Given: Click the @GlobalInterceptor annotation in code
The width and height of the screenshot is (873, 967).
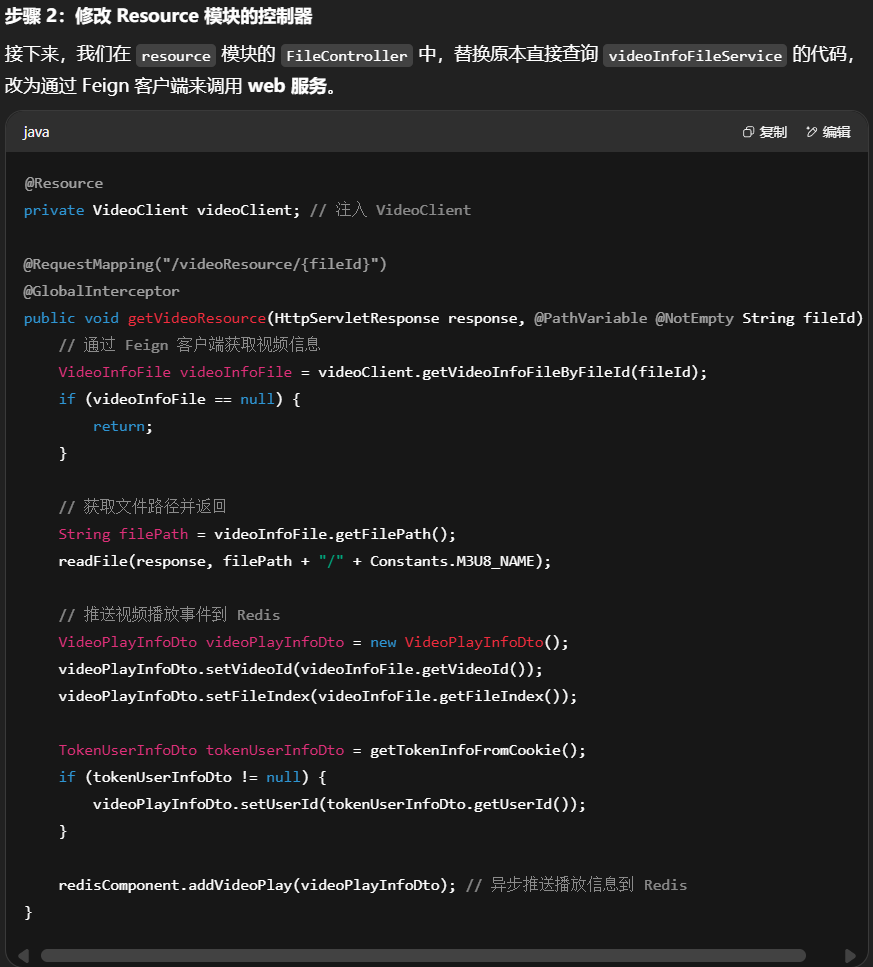Looking at the screenshot, I should pyautogui.click(x=102, y=291).
